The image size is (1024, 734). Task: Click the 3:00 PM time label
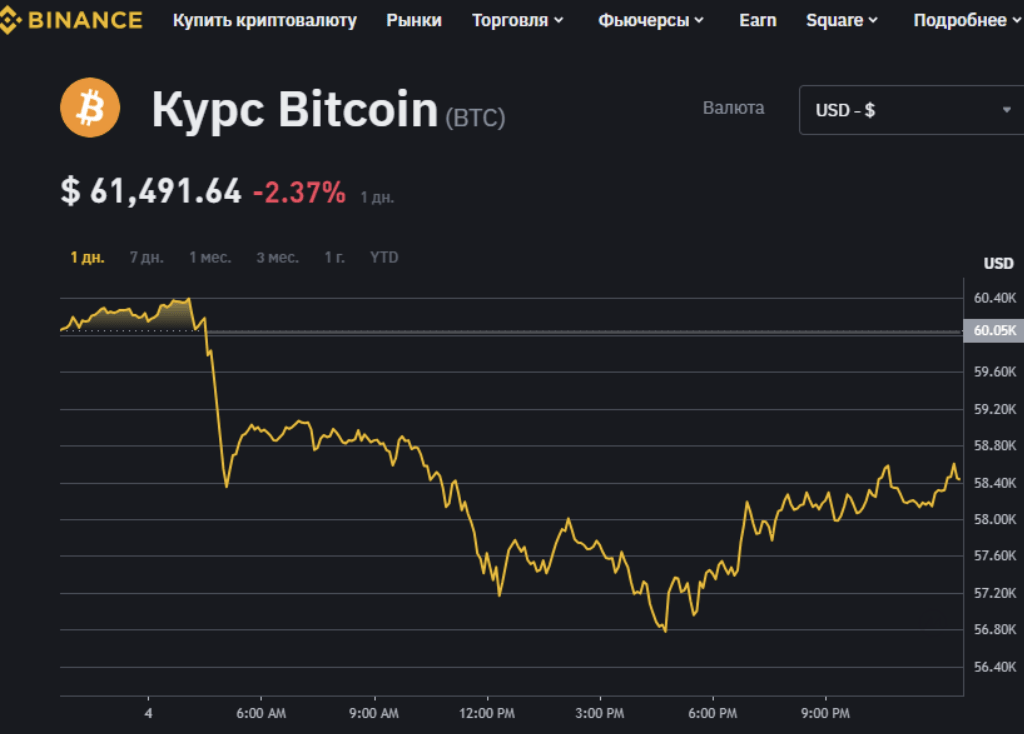600,713
